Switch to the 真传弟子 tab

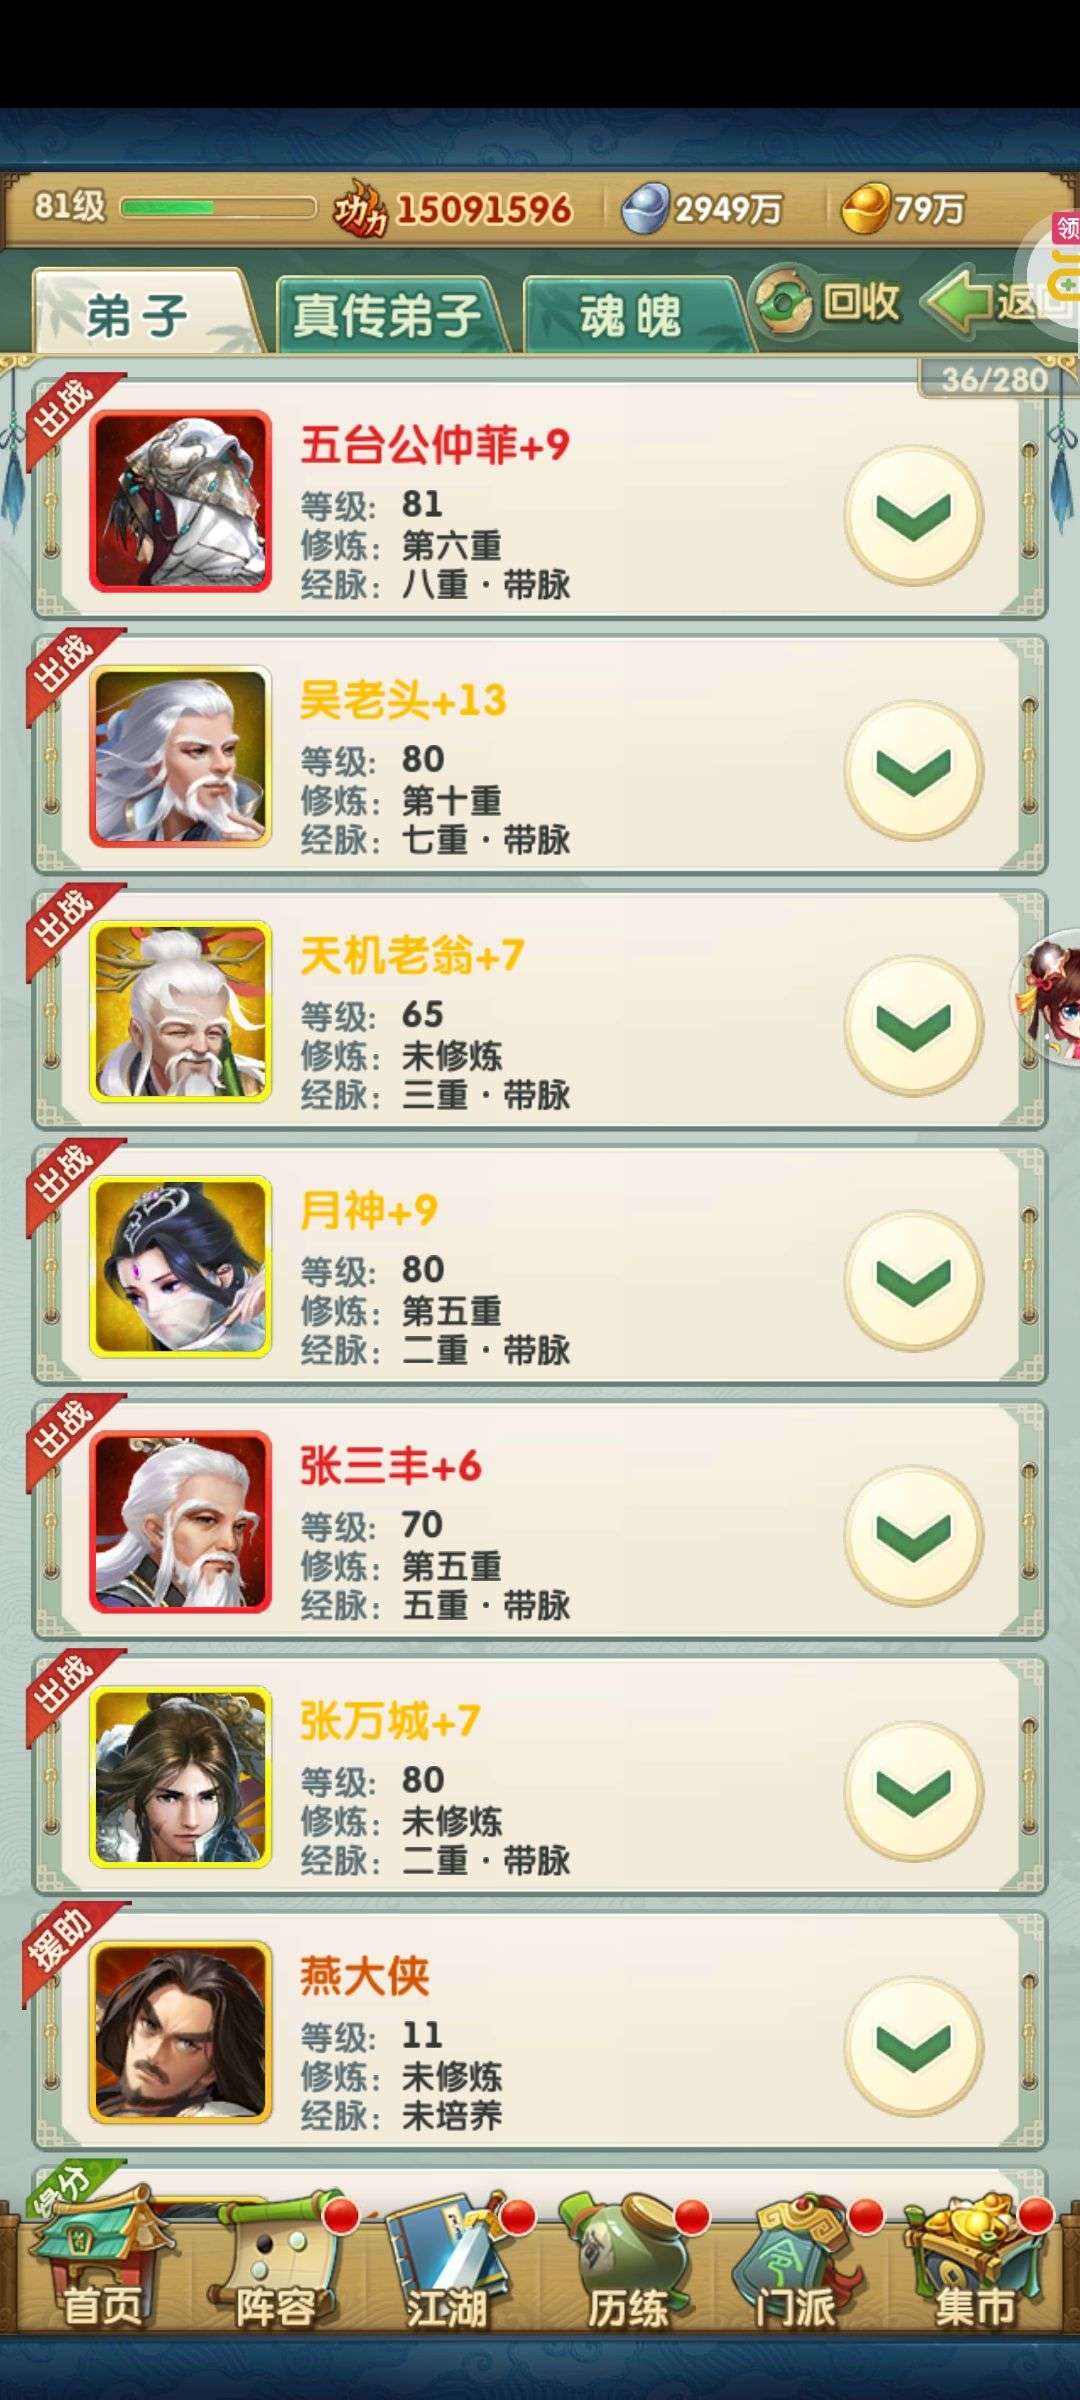(x=388, y=314)
